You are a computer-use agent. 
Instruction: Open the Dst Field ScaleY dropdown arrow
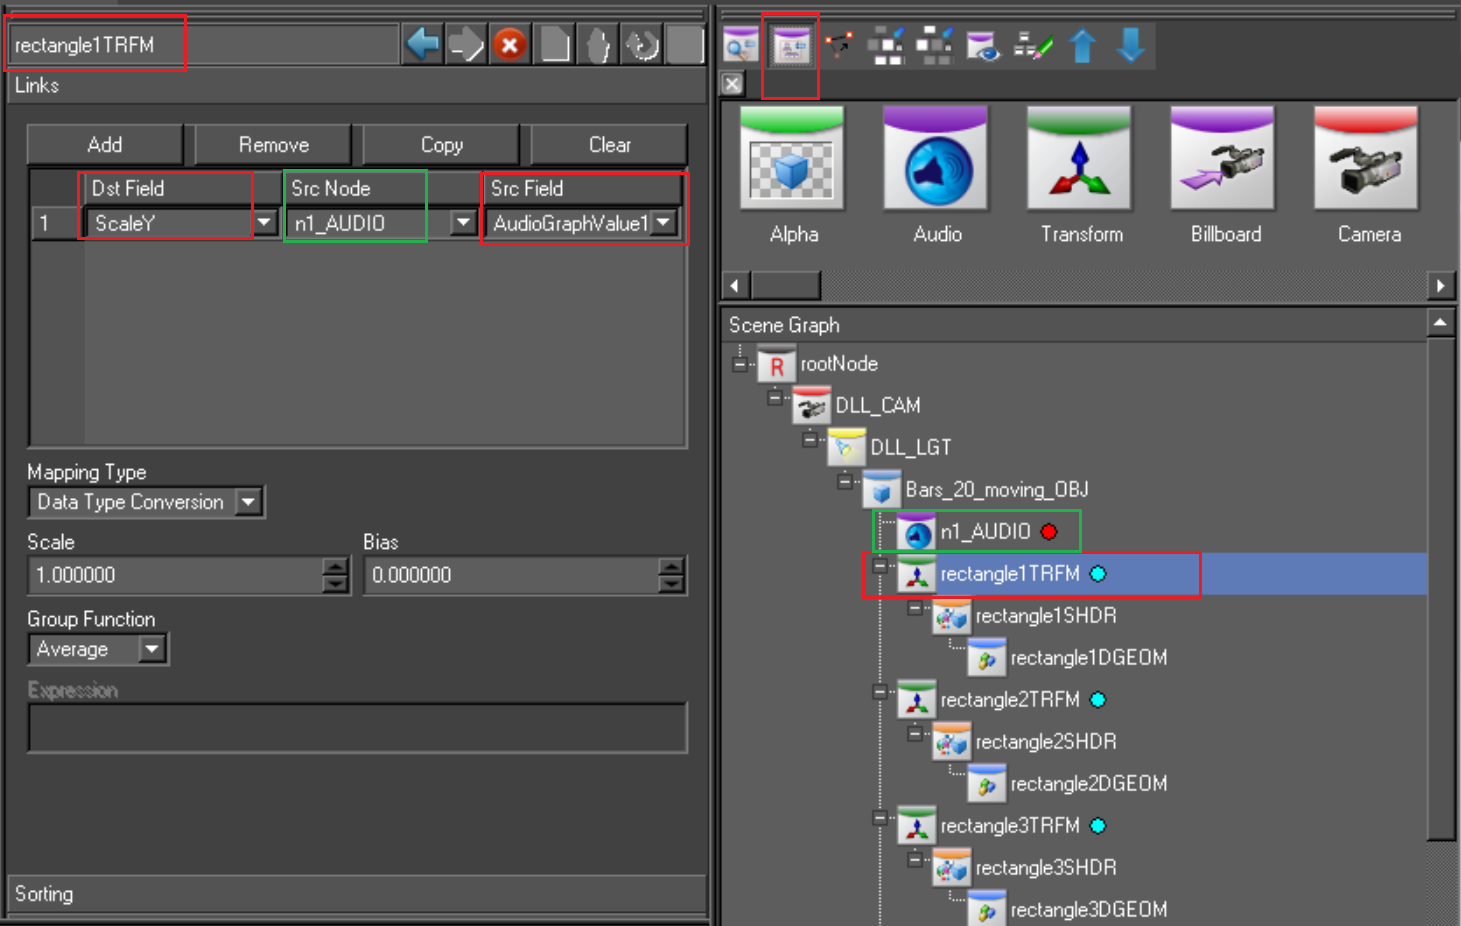pyautogui.click(x=265, y=223)
